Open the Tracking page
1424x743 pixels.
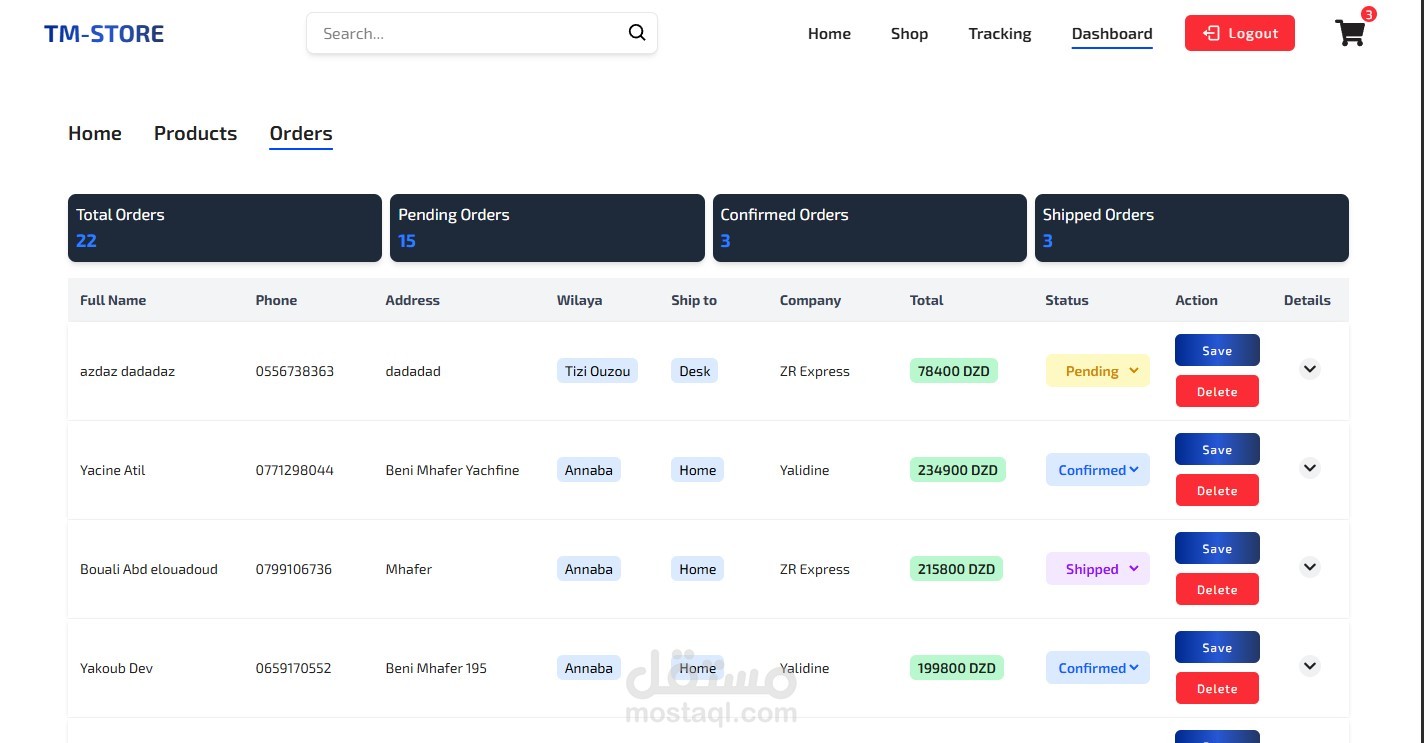click(x=999, y=33)
